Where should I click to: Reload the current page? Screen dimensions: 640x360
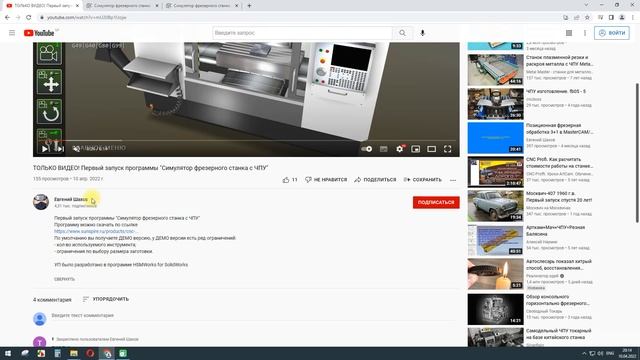coord(29,18)
